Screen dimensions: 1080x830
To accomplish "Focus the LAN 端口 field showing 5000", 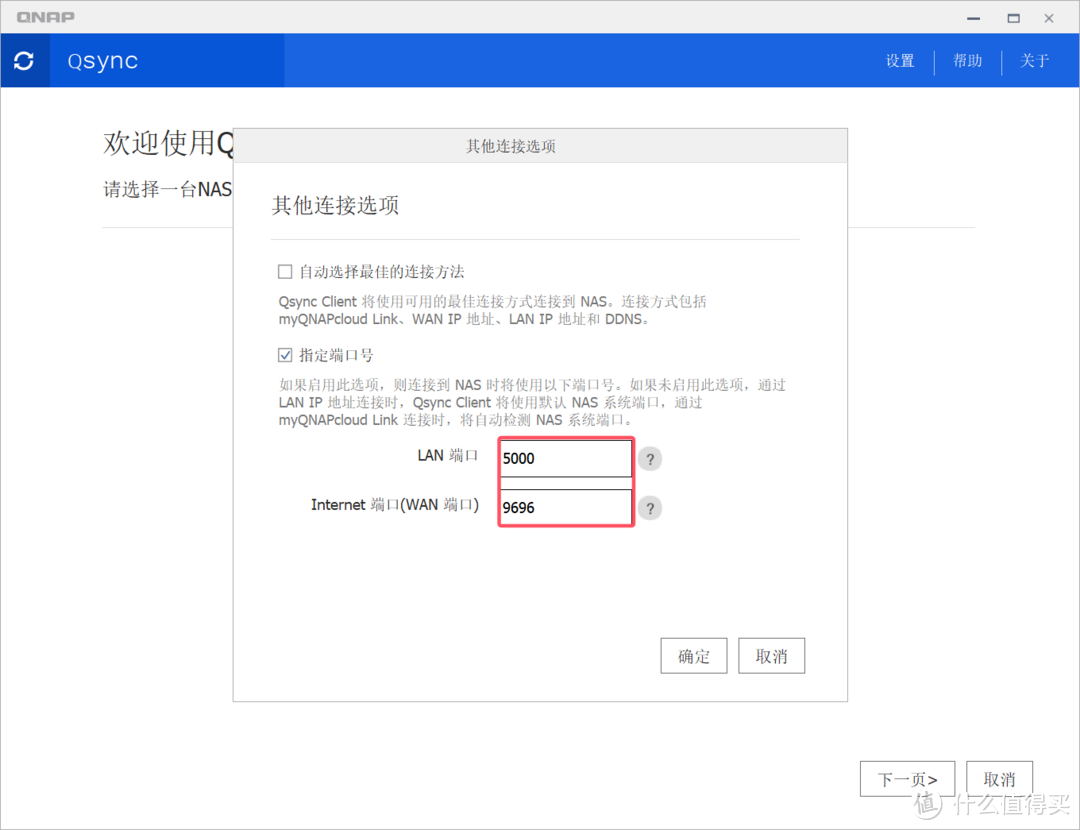I will 565,458.
